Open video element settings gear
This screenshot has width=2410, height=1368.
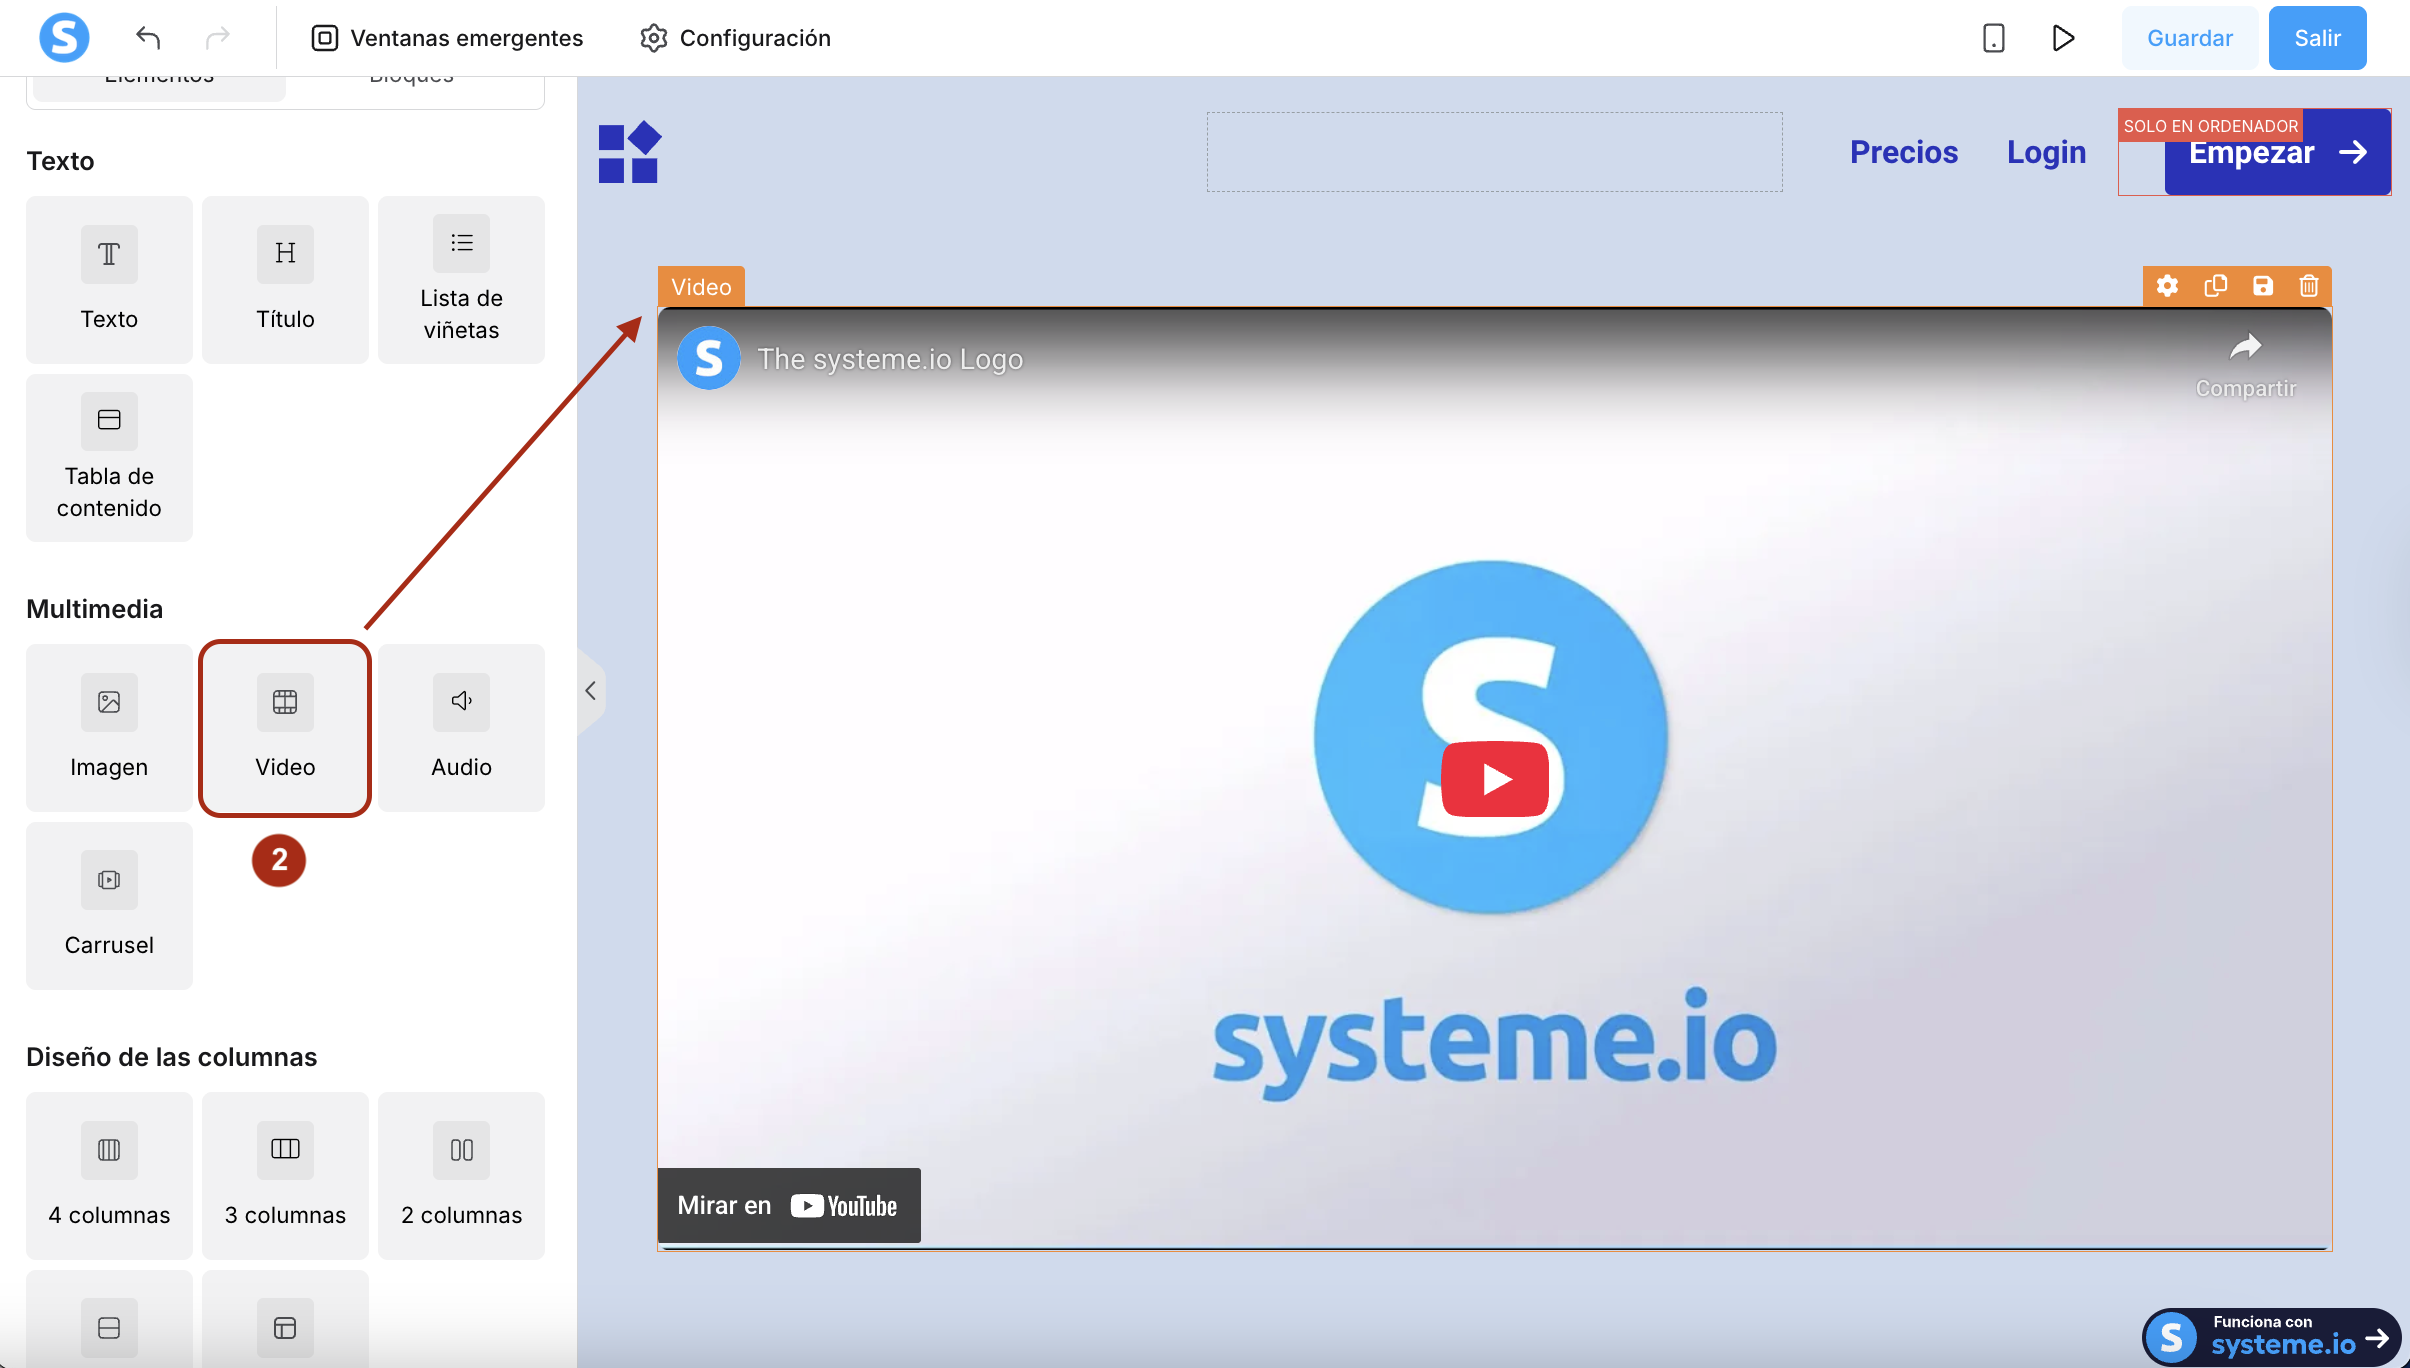(x=2167, y=286)
